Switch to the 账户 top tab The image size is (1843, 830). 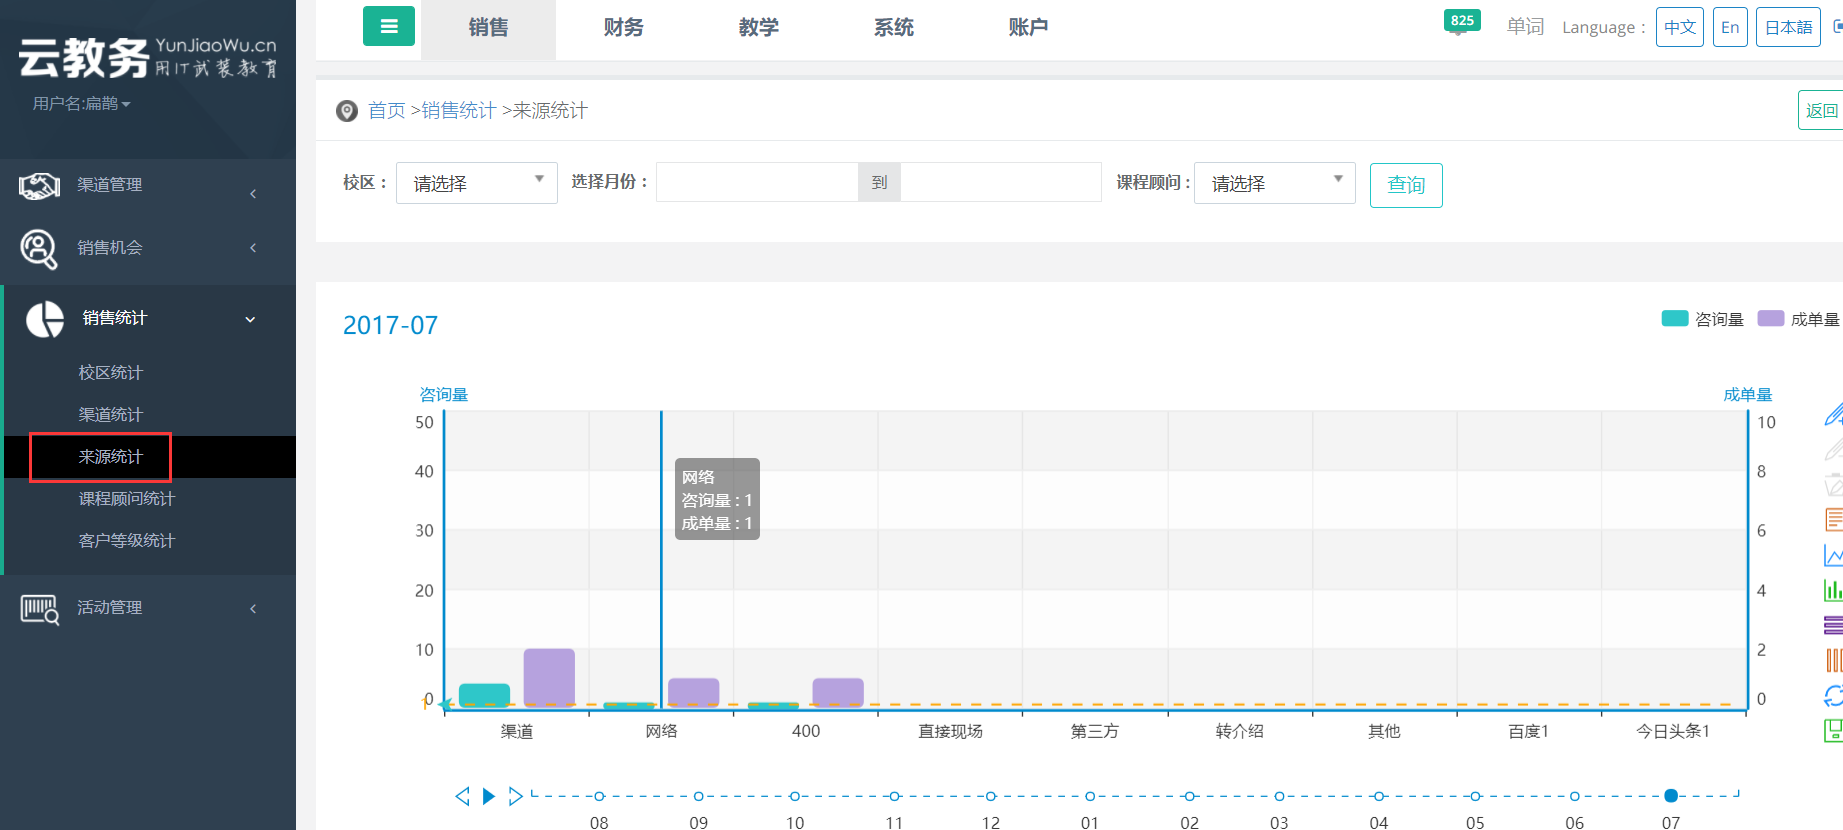1028,28
